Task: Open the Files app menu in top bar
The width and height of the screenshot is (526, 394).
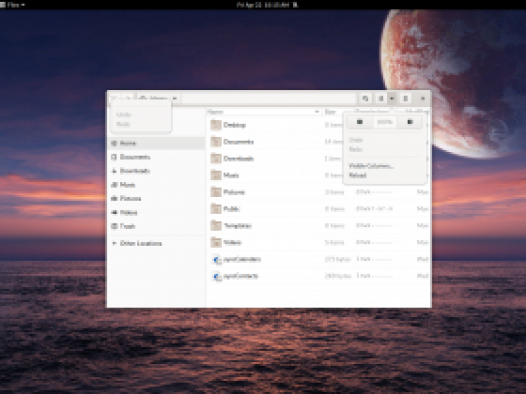Action: coord(13,5)
